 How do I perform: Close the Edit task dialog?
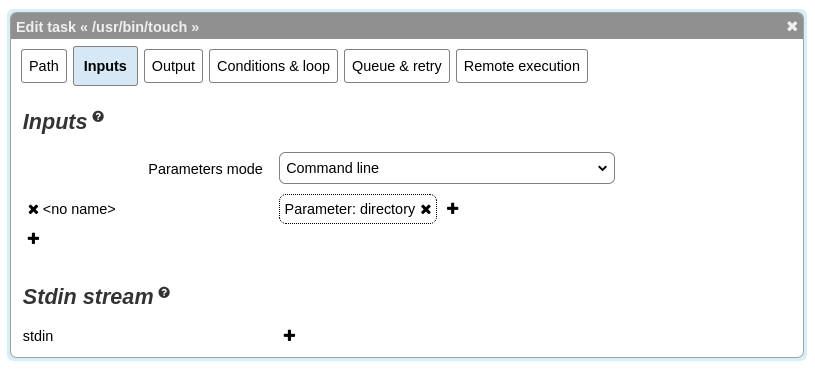point(792,26)
